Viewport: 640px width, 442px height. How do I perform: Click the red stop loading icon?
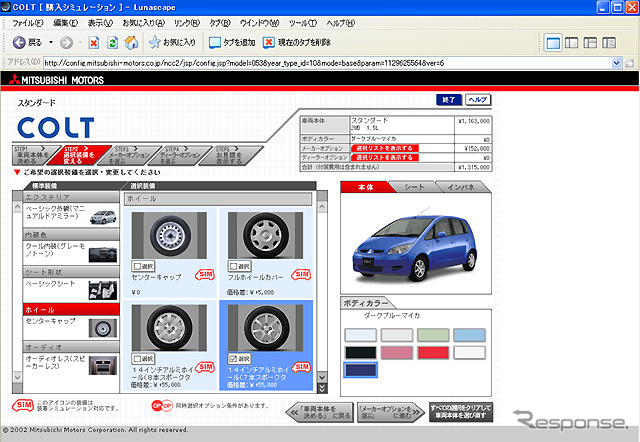93,42
